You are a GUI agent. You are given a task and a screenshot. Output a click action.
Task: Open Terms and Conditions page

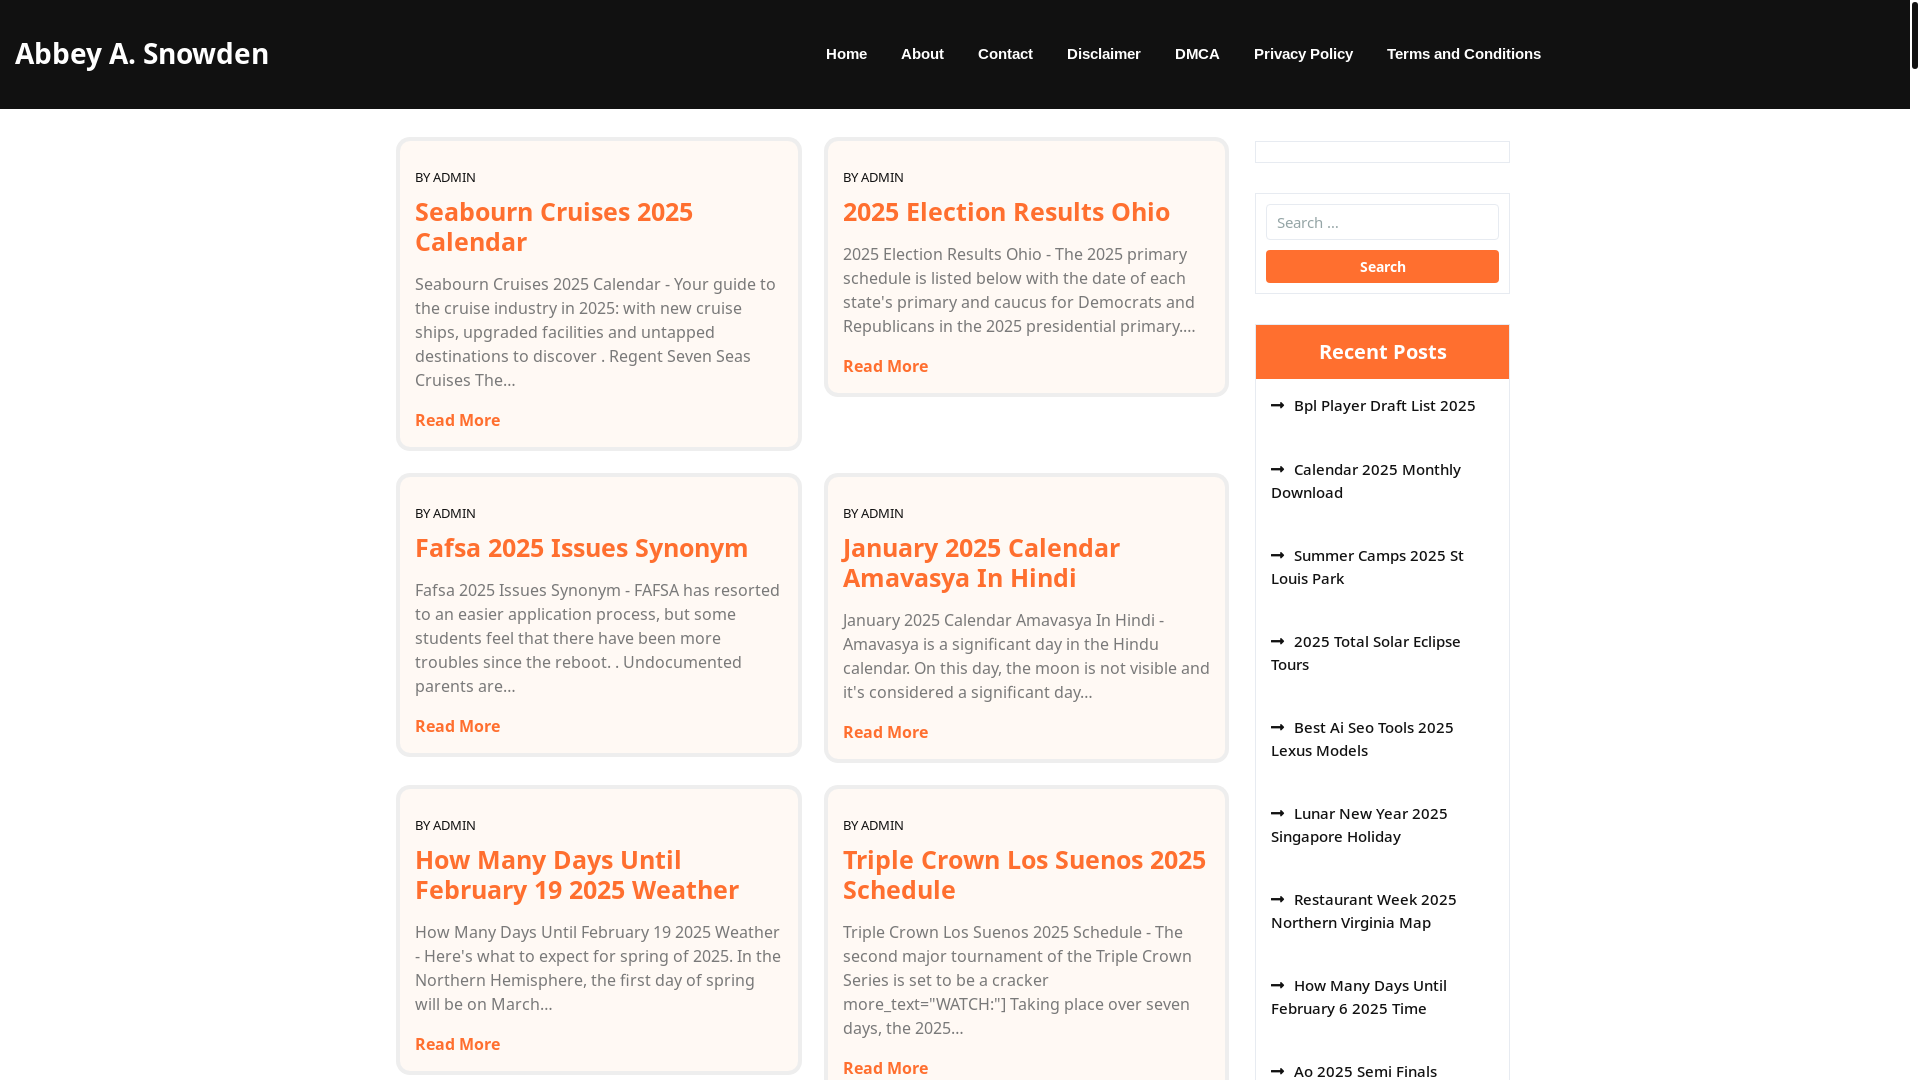click(x=1463, y=54)
